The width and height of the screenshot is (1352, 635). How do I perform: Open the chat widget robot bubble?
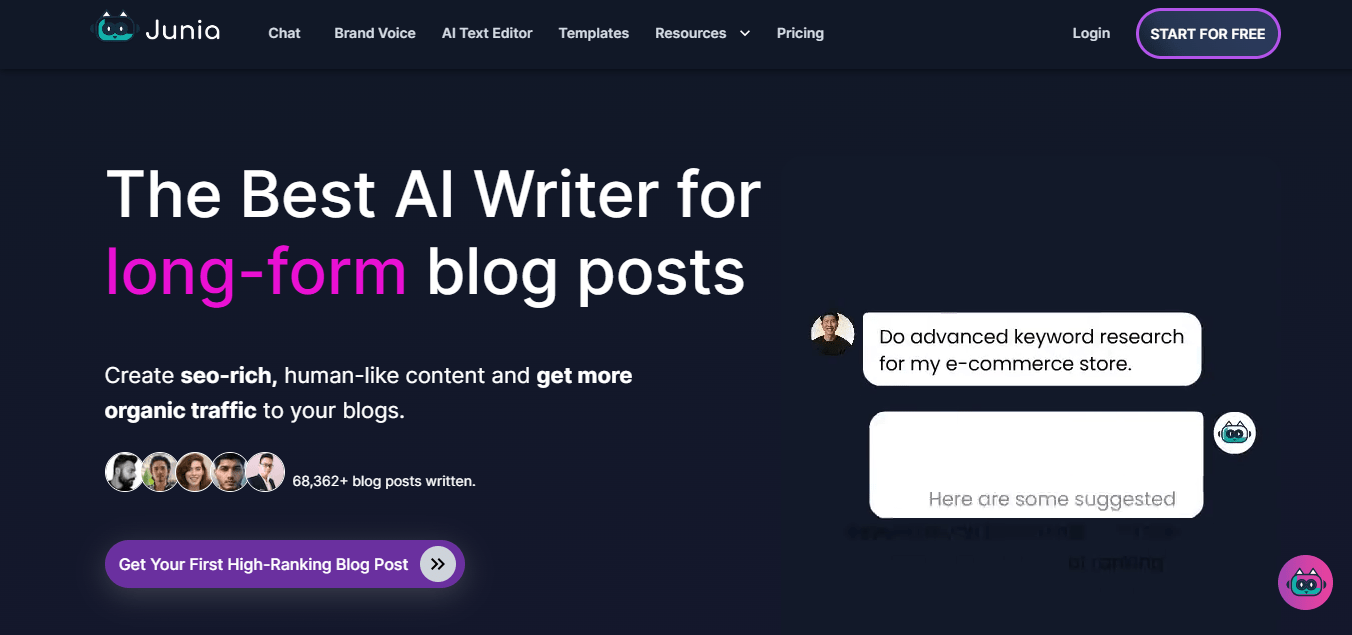tap(1305, 582)
